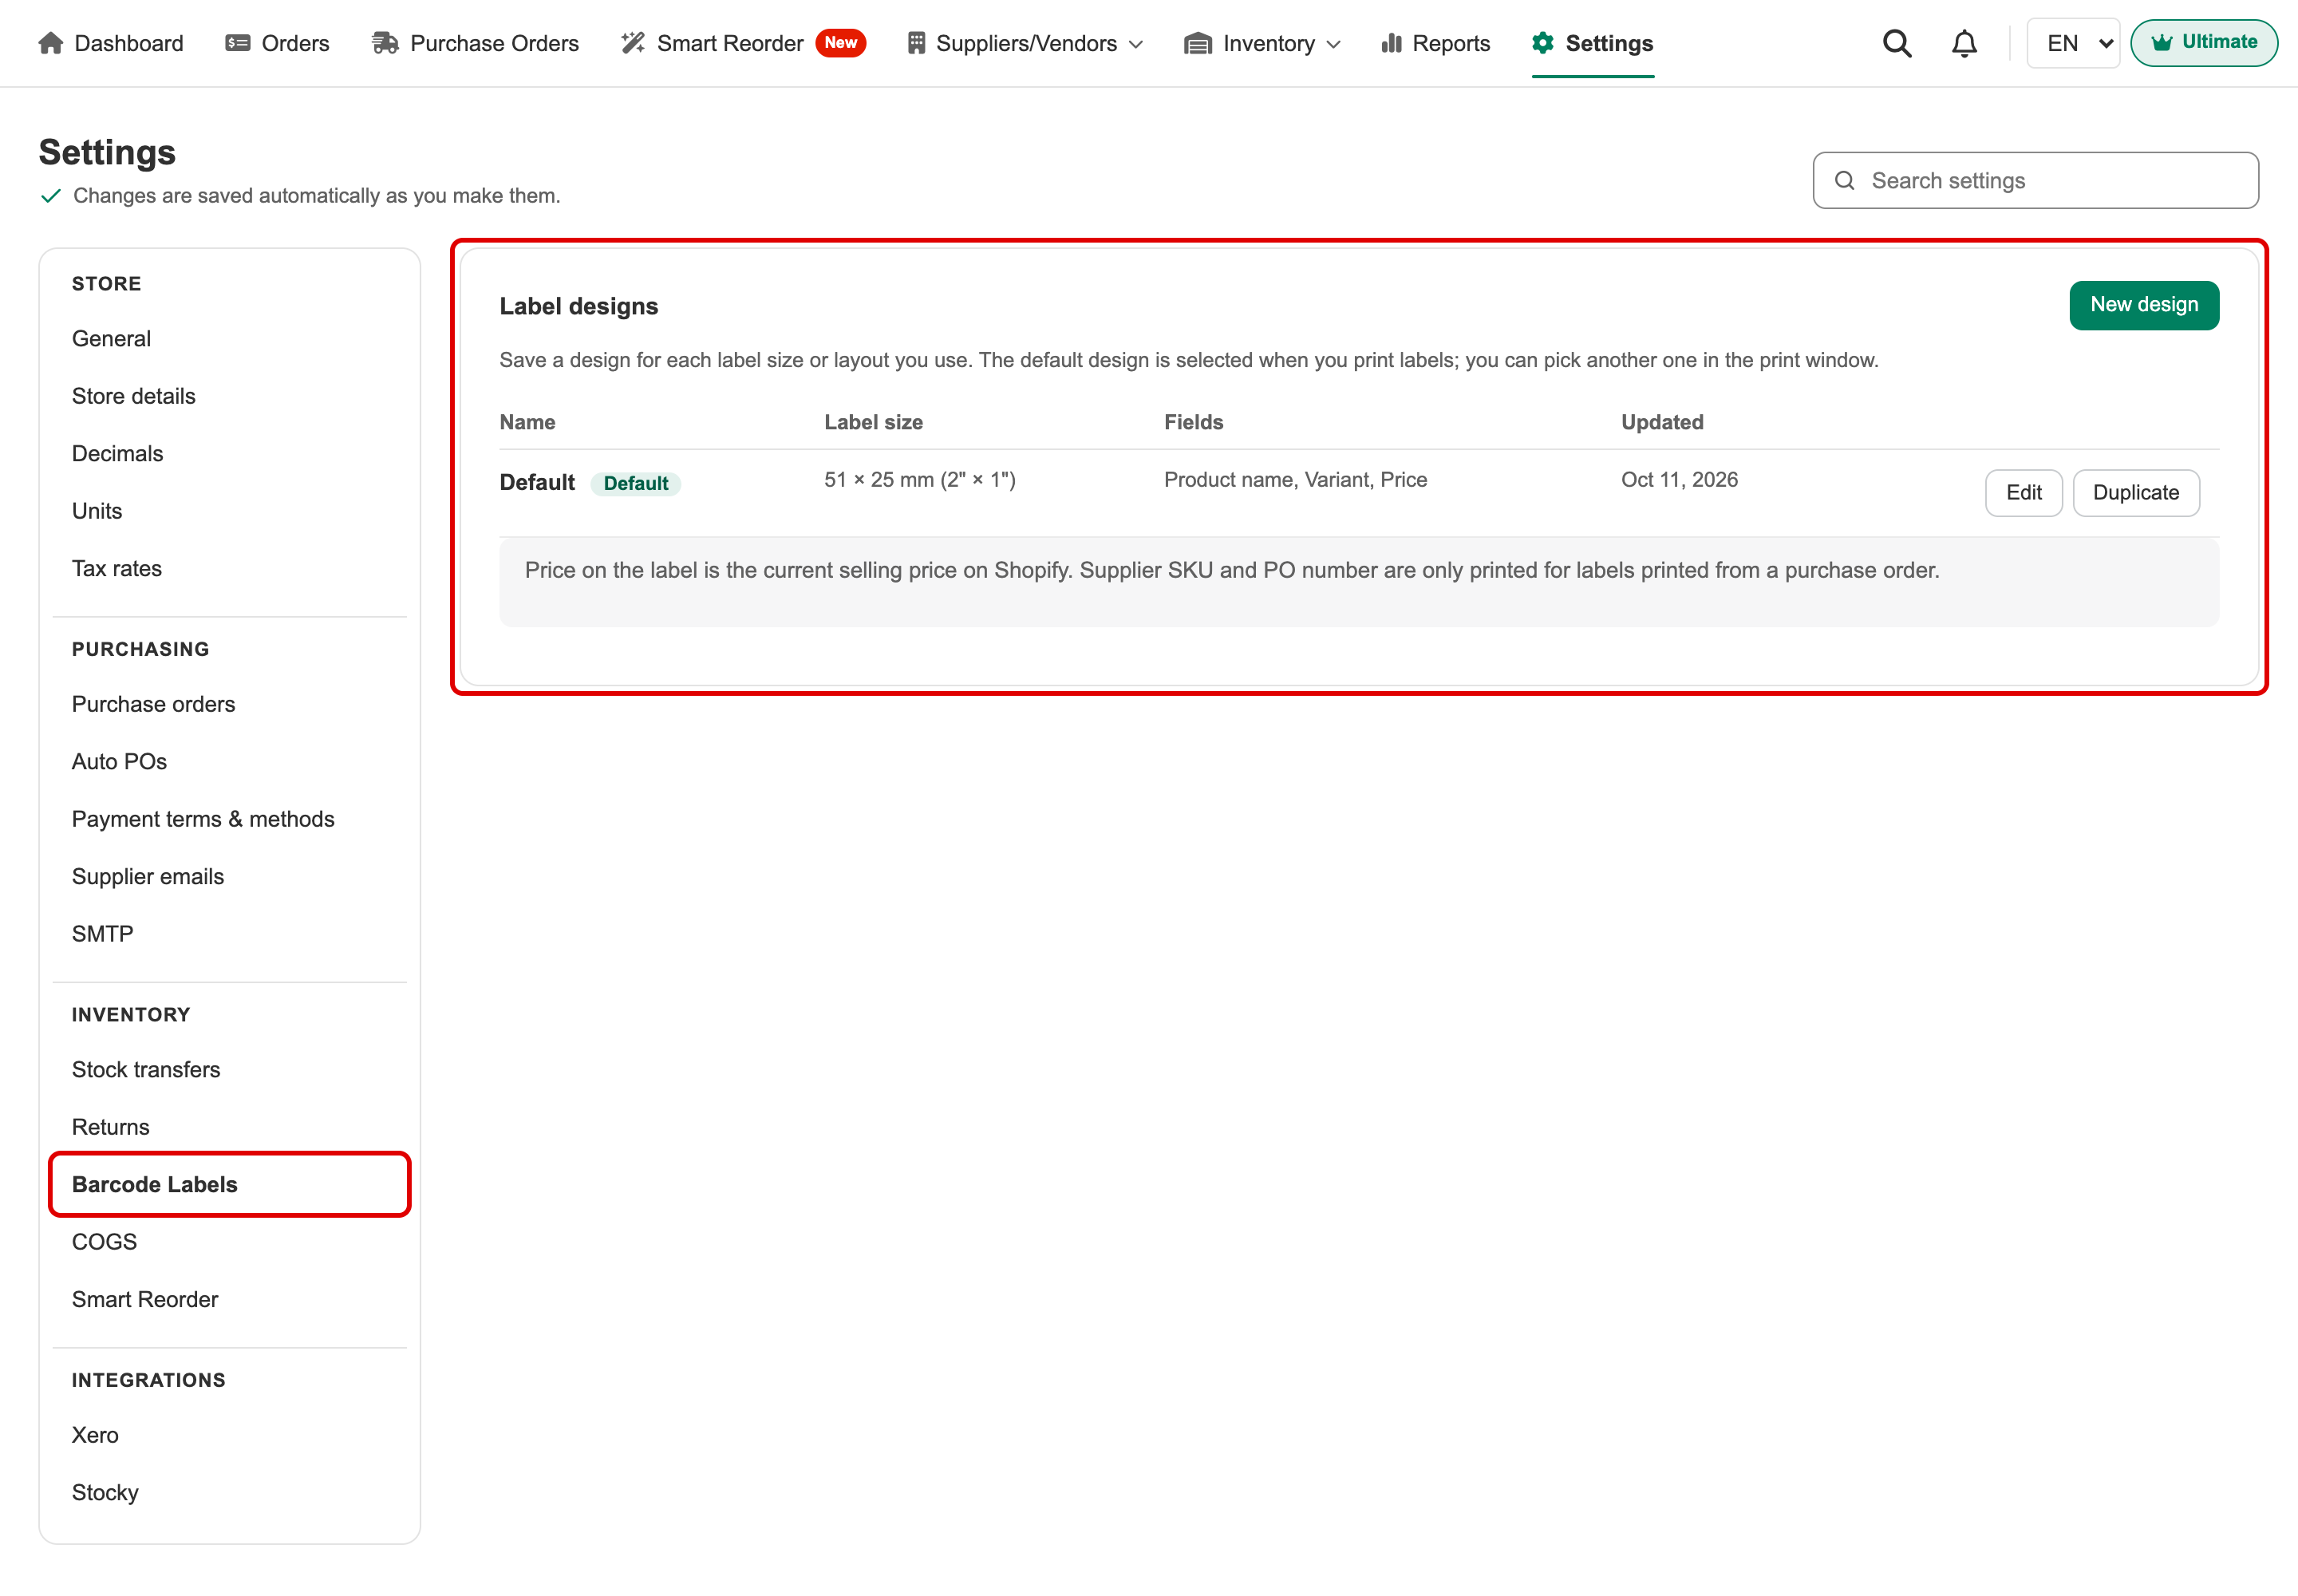
Task: Open Xero integration settings
Action: (95, 1435)
